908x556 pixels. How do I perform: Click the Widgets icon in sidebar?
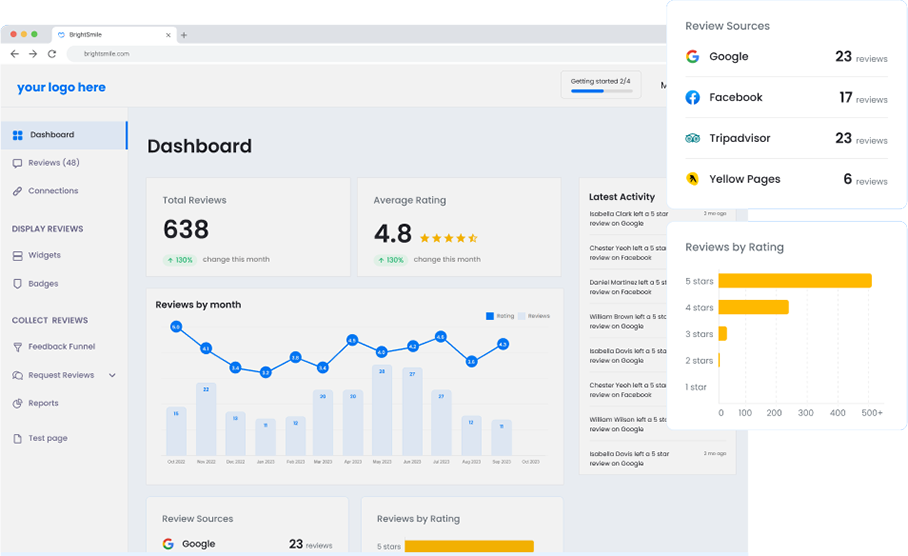pos(18,256)
